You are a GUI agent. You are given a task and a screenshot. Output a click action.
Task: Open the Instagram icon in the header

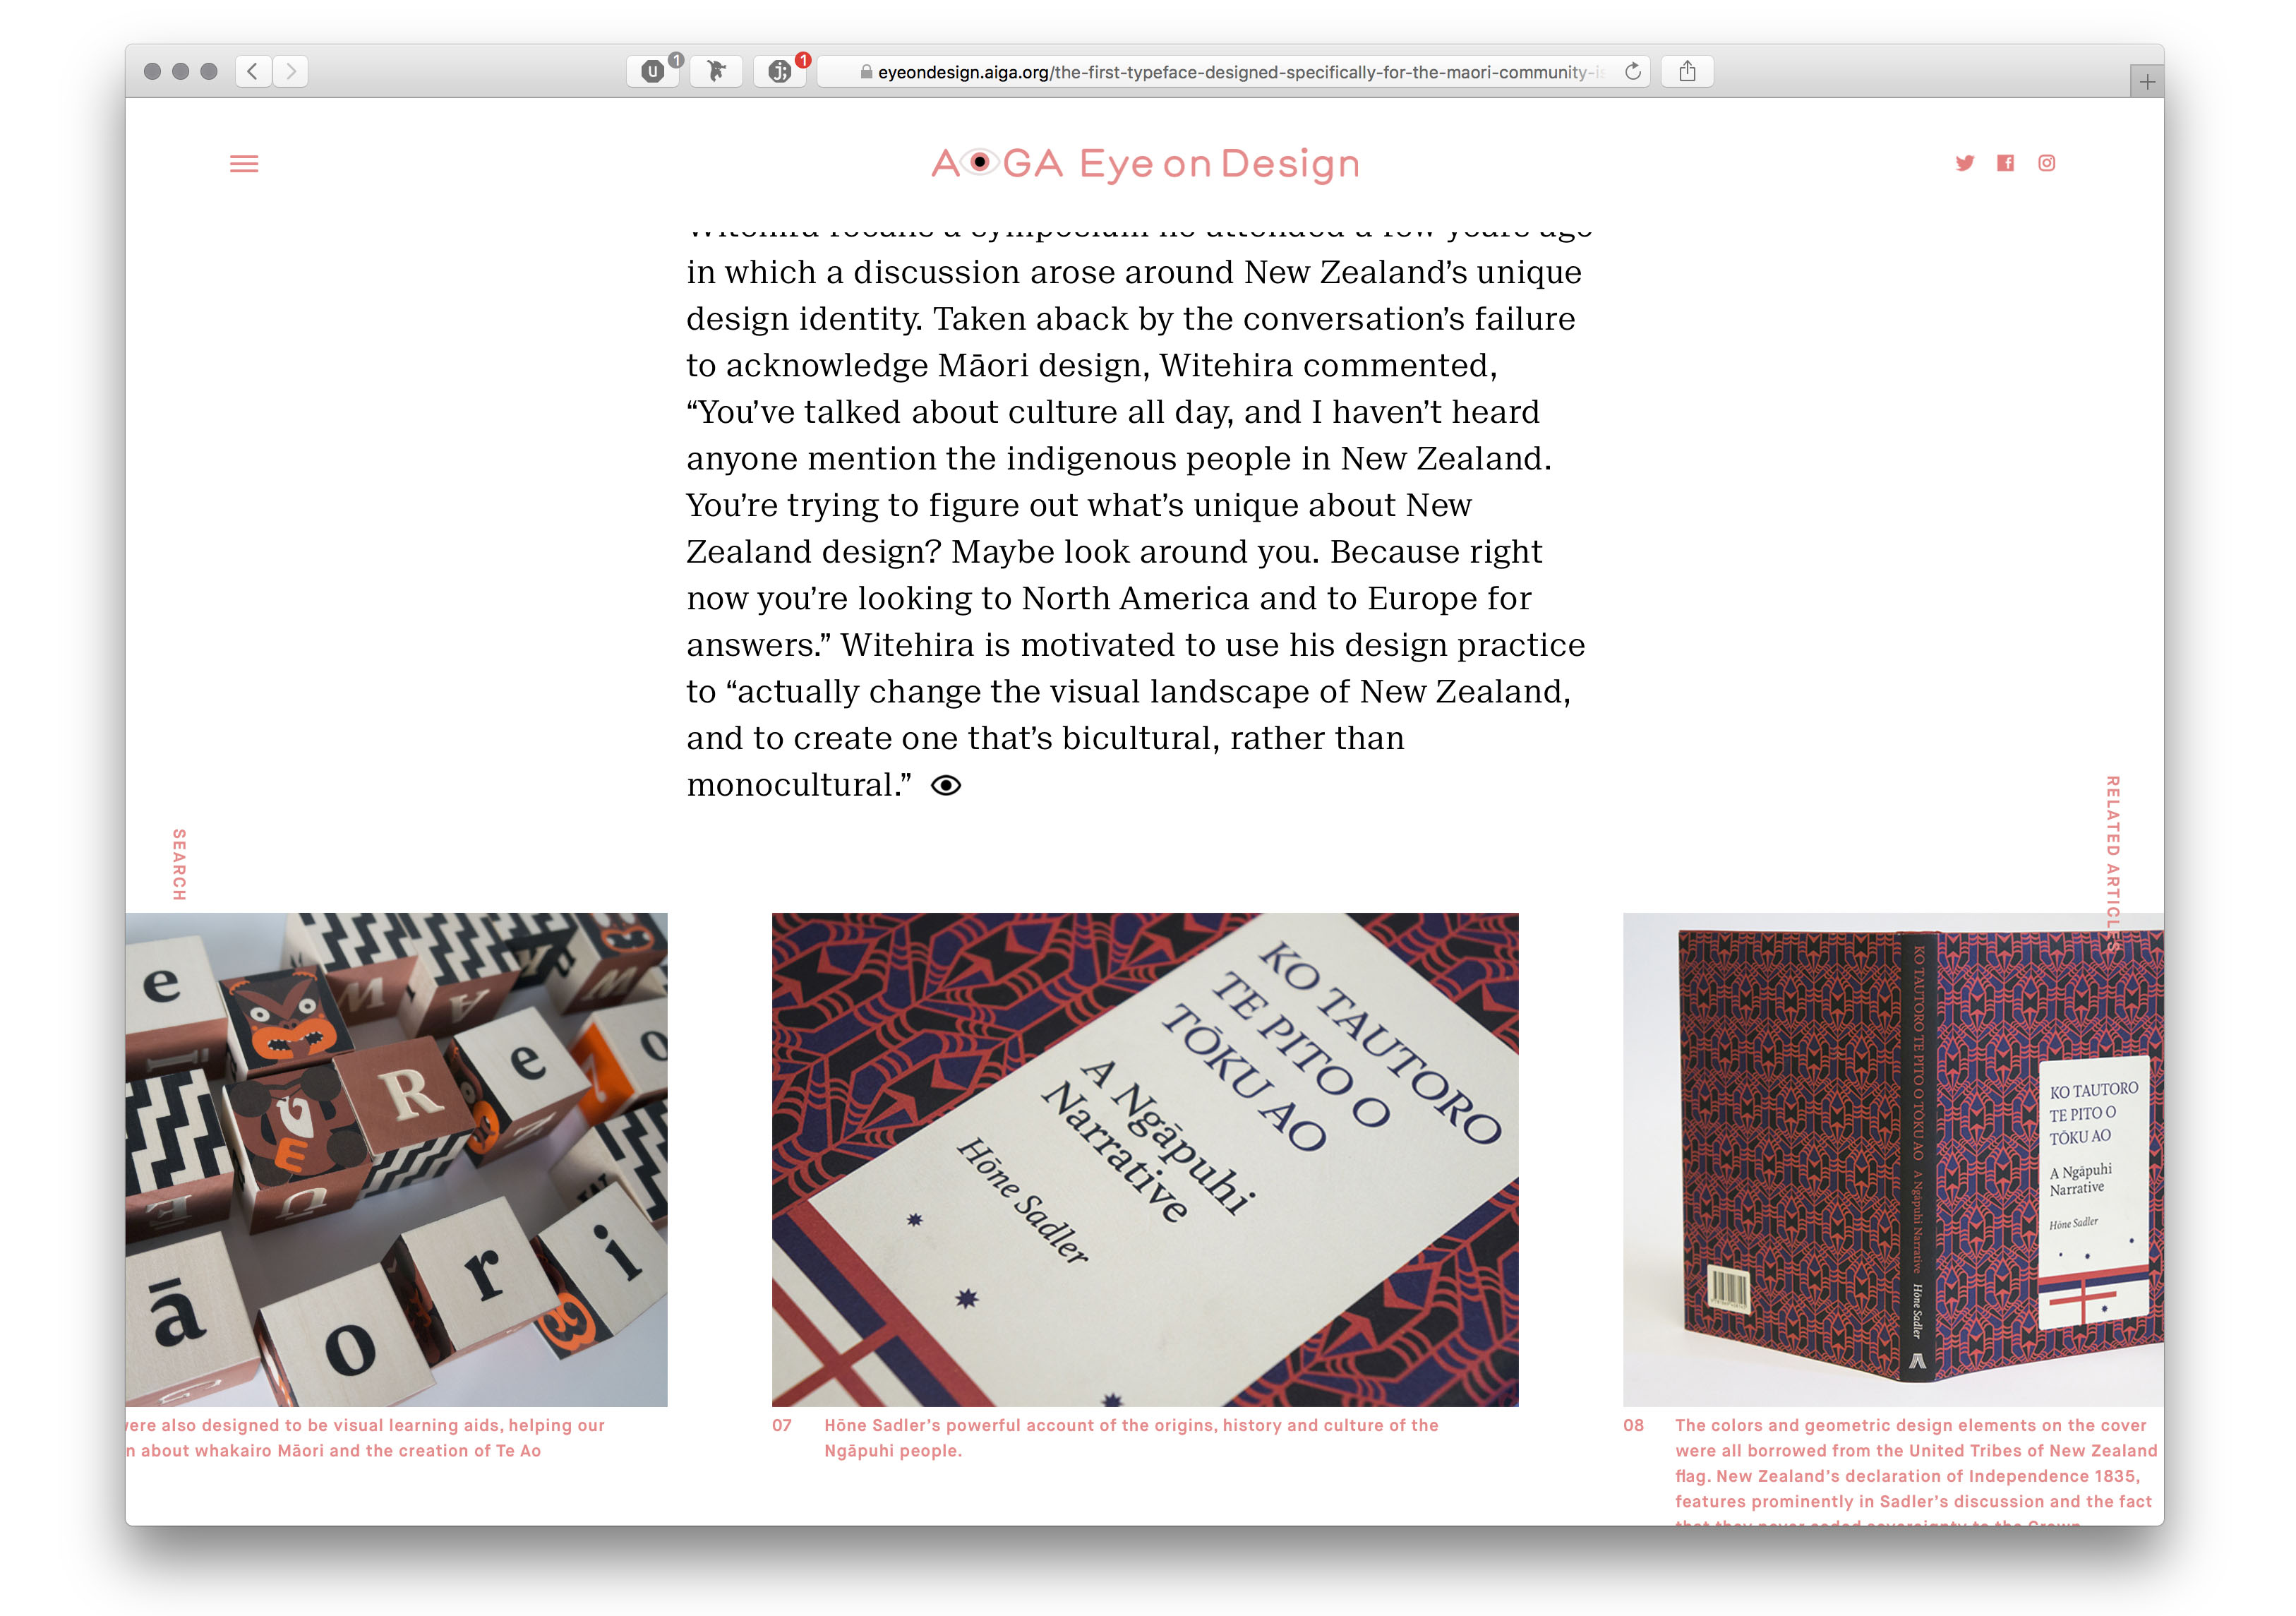point(2046,163)
